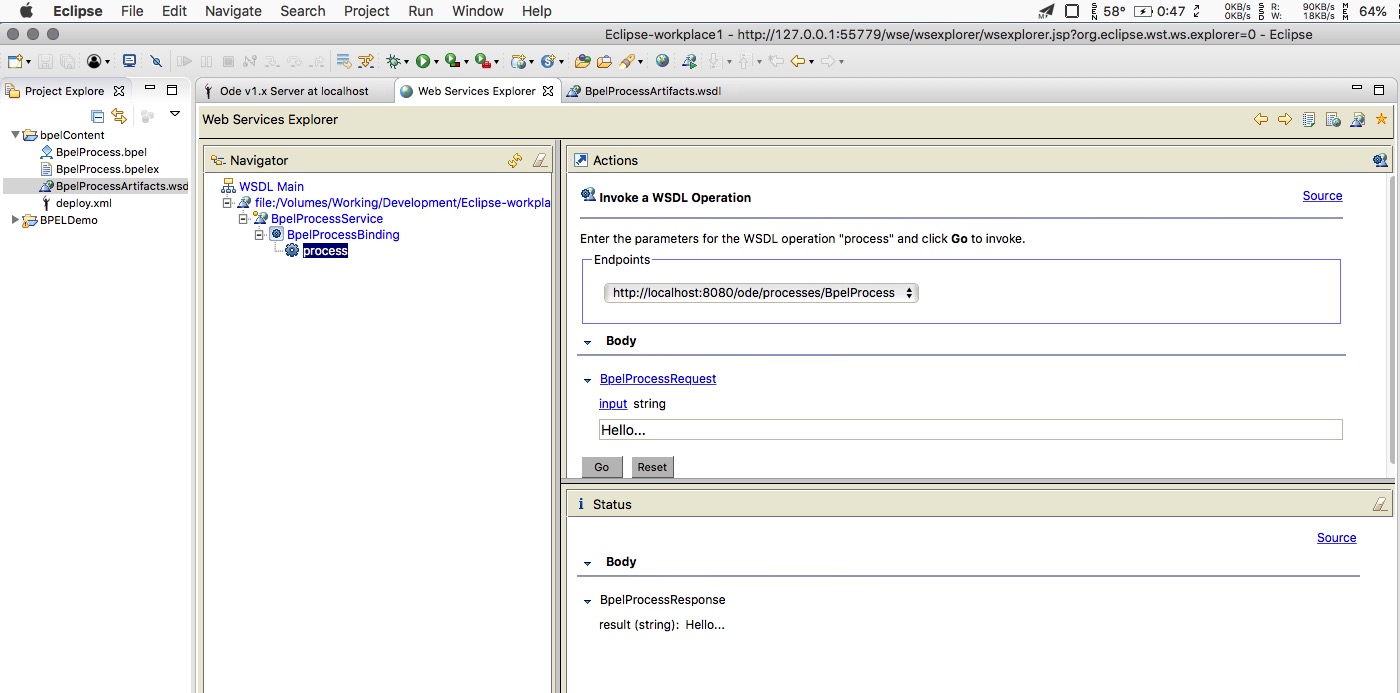Click the icon at right of Actions header
The height and width of the screenshot is (693, 1400).
click(x=1380, y=160)
